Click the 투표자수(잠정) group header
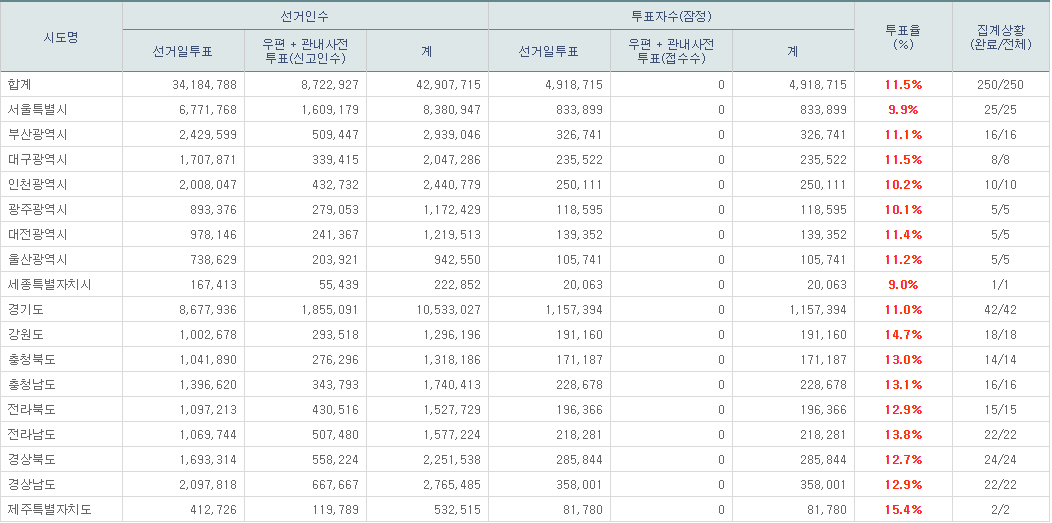Image resolution: width=1052 pixels, height=523 pixels. pos(671,17)
